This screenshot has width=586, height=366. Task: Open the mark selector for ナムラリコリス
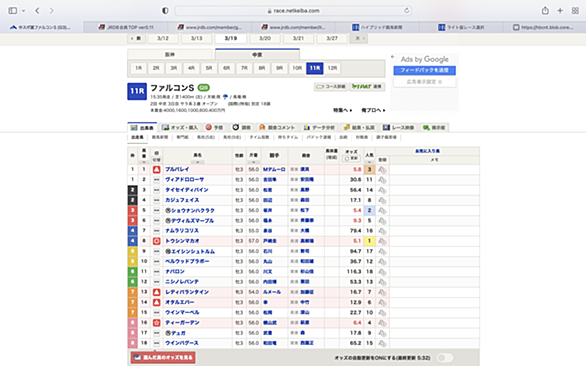pyautogui.click(x=157, y=231)
